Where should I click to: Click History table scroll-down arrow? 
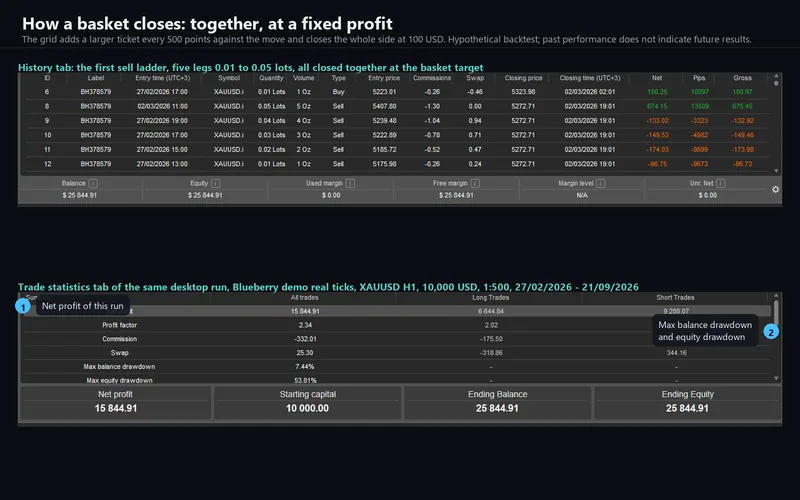click(776, 171)
